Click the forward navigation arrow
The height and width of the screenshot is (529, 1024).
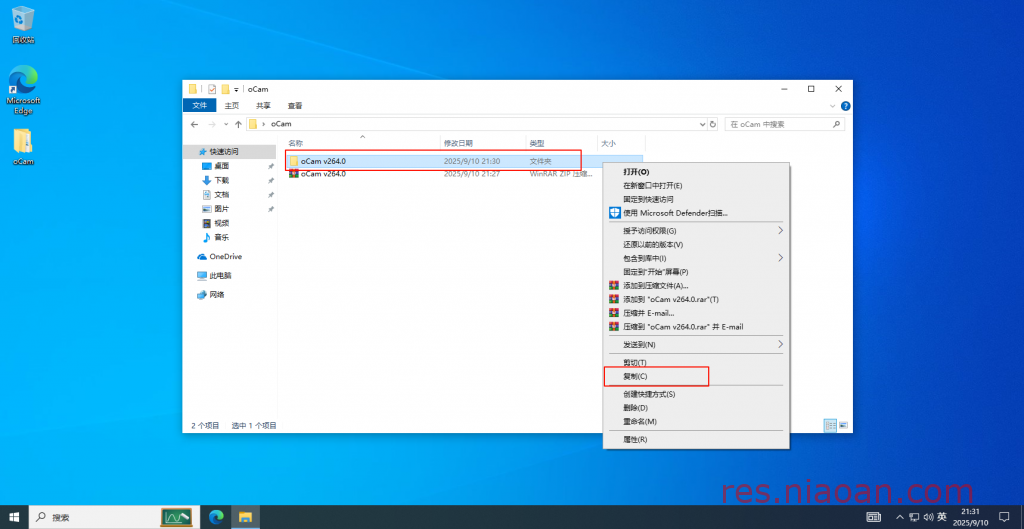pyautogui.click(x=212, y=124)
